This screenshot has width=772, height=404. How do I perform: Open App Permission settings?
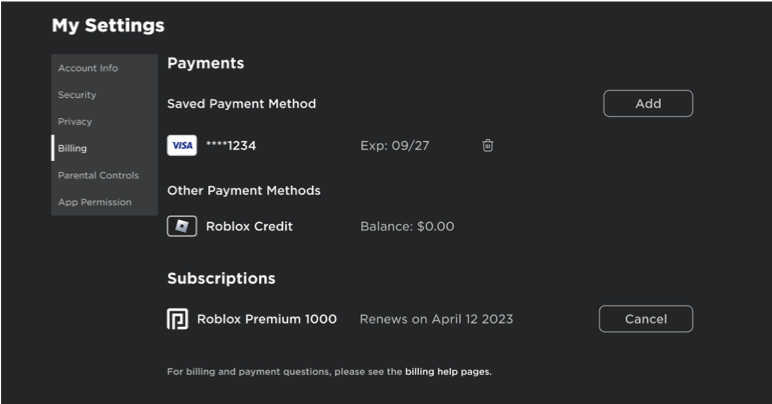(94, 202)
